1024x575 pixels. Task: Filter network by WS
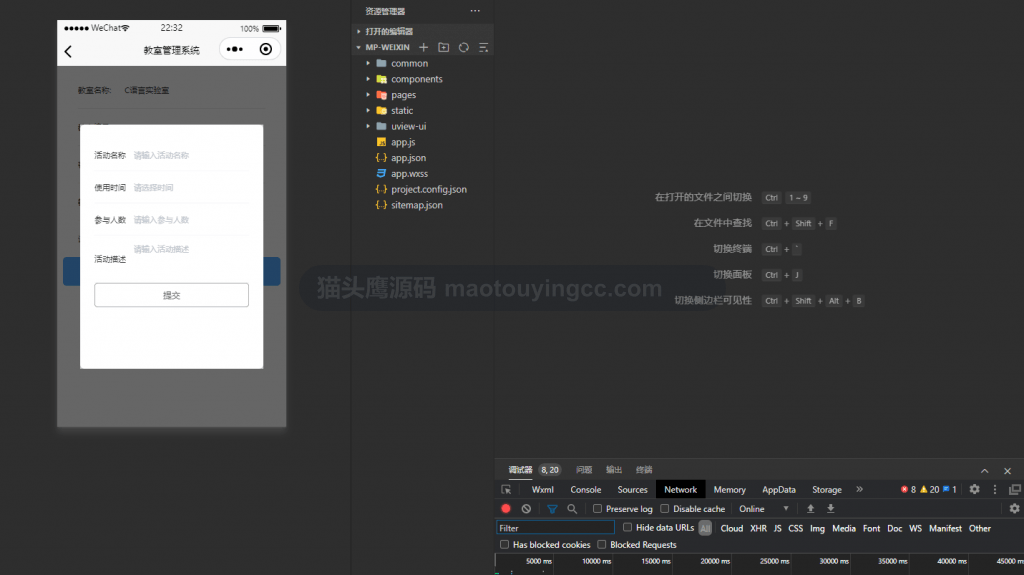(x=915, y=528)
